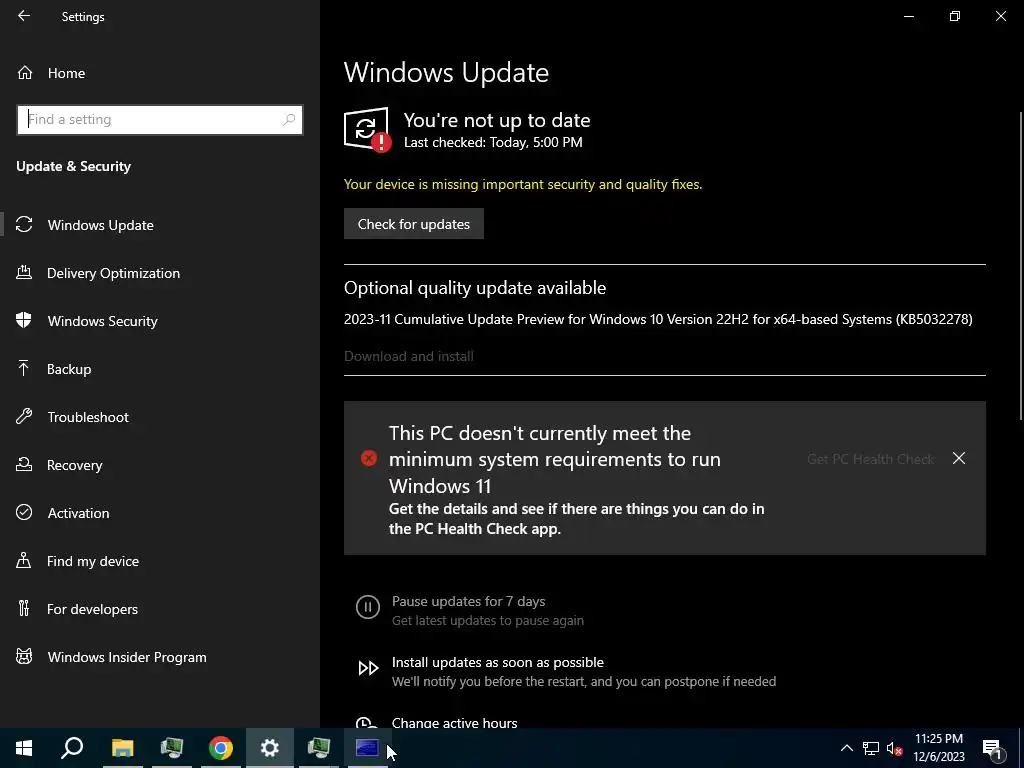1024x768 pixels.
Task: Click Pause updates for 7 days
Action: pos(468,601)
